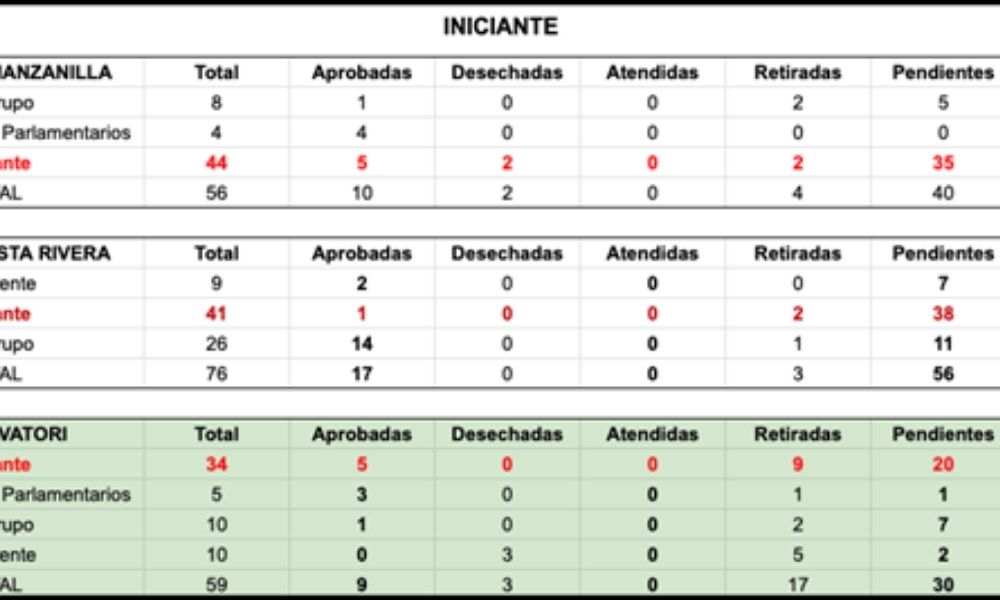Select the red 35 Pendientes cell
The image size is (1000, 600).
943,163
